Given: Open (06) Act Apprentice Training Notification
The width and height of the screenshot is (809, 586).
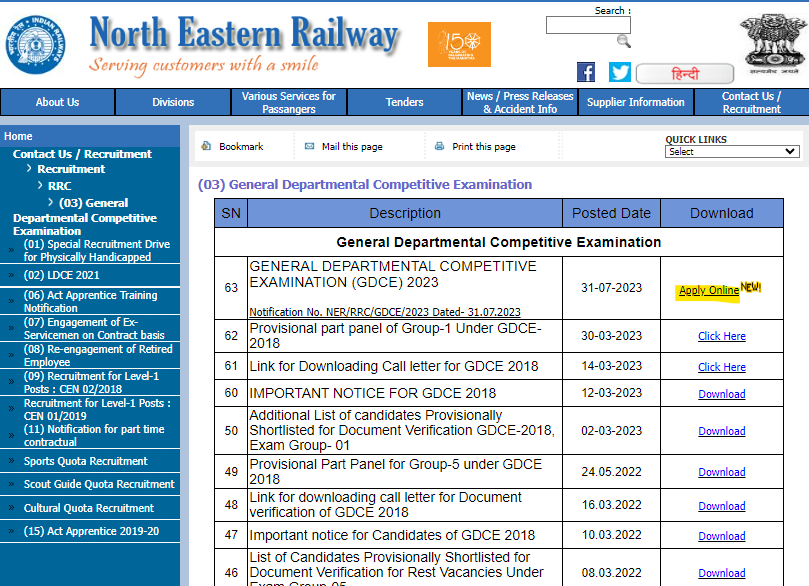Looking at the screenshot, I should 90,301.
